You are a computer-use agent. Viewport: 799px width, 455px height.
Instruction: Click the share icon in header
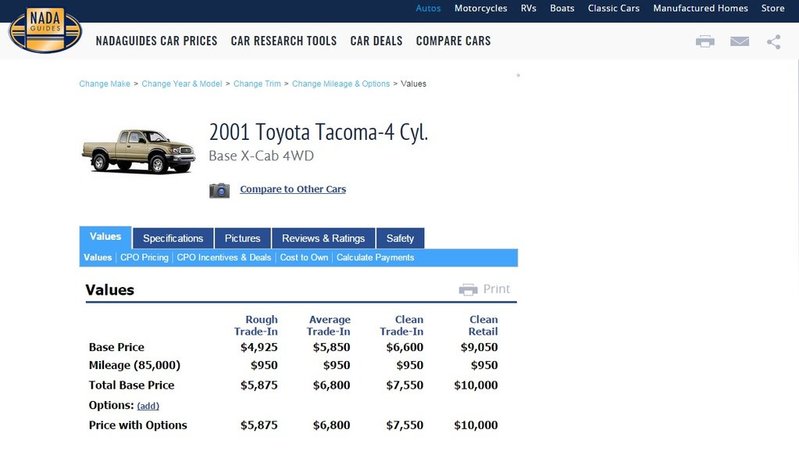774,42
